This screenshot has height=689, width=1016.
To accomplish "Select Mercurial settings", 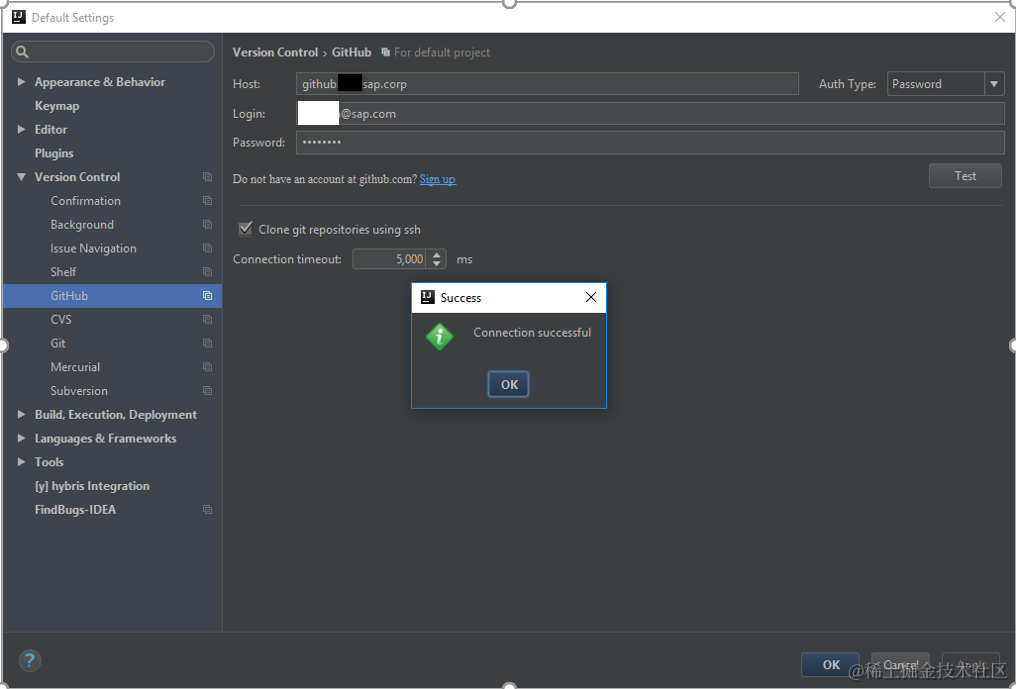I will tap(75, 367).
